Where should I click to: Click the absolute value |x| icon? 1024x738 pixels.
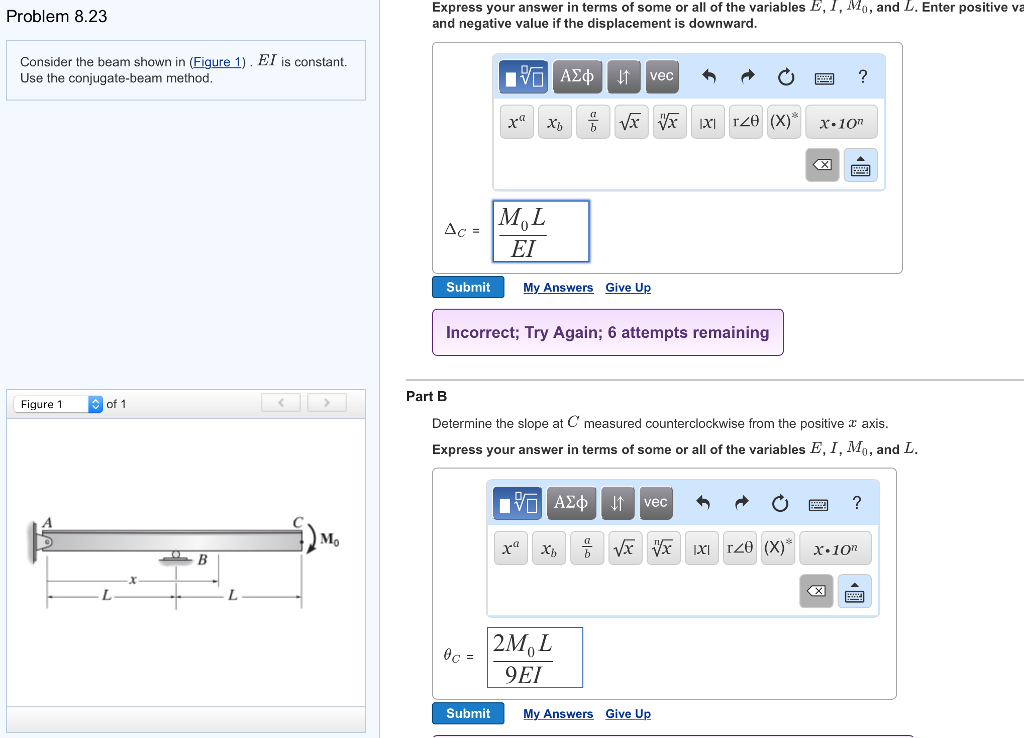click(x=707, y=121)
